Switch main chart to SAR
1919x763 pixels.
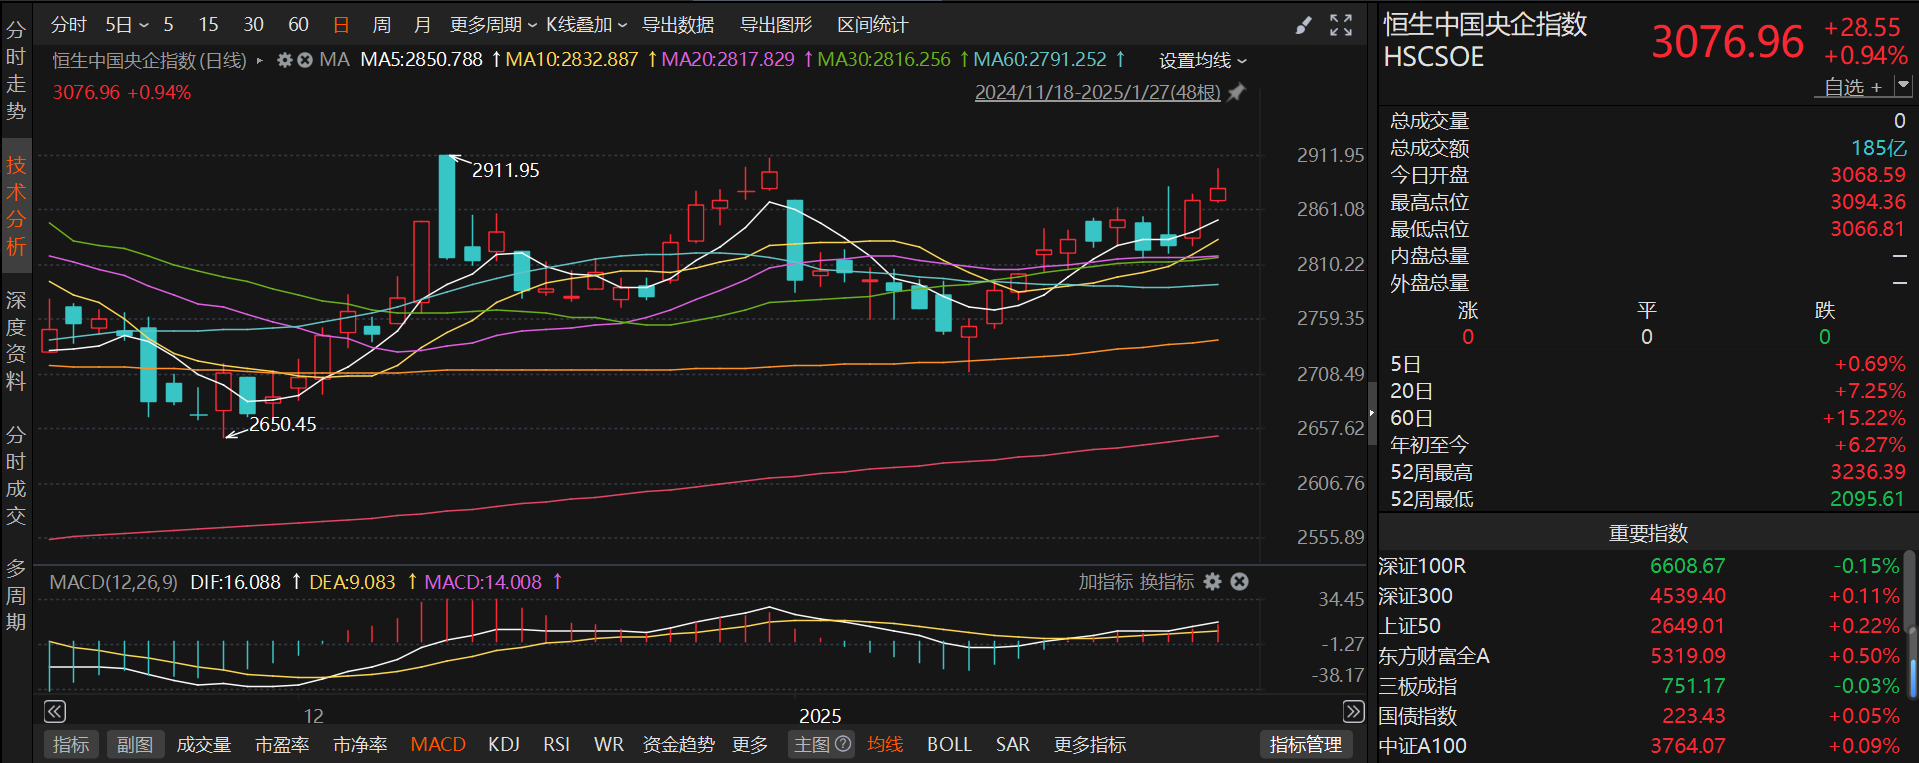click(x=1012, y=744)
